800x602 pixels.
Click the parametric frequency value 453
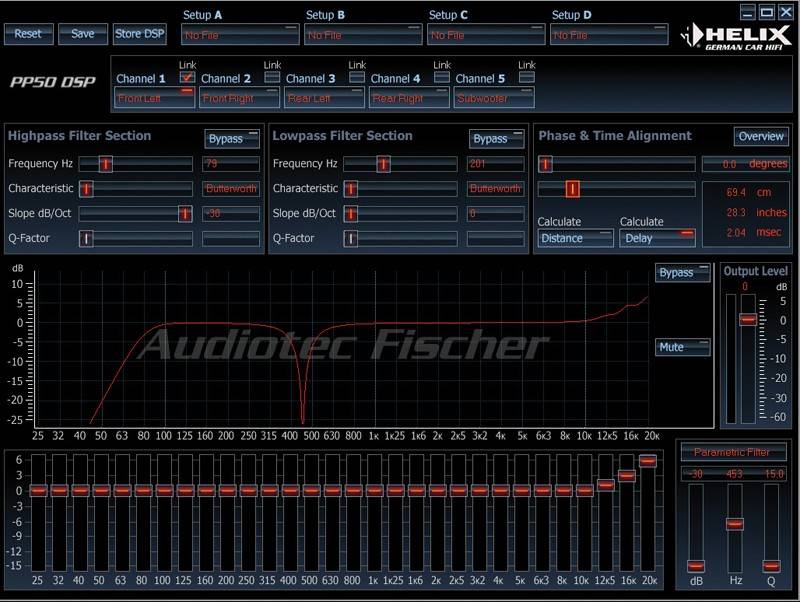[x=735, y=474]
